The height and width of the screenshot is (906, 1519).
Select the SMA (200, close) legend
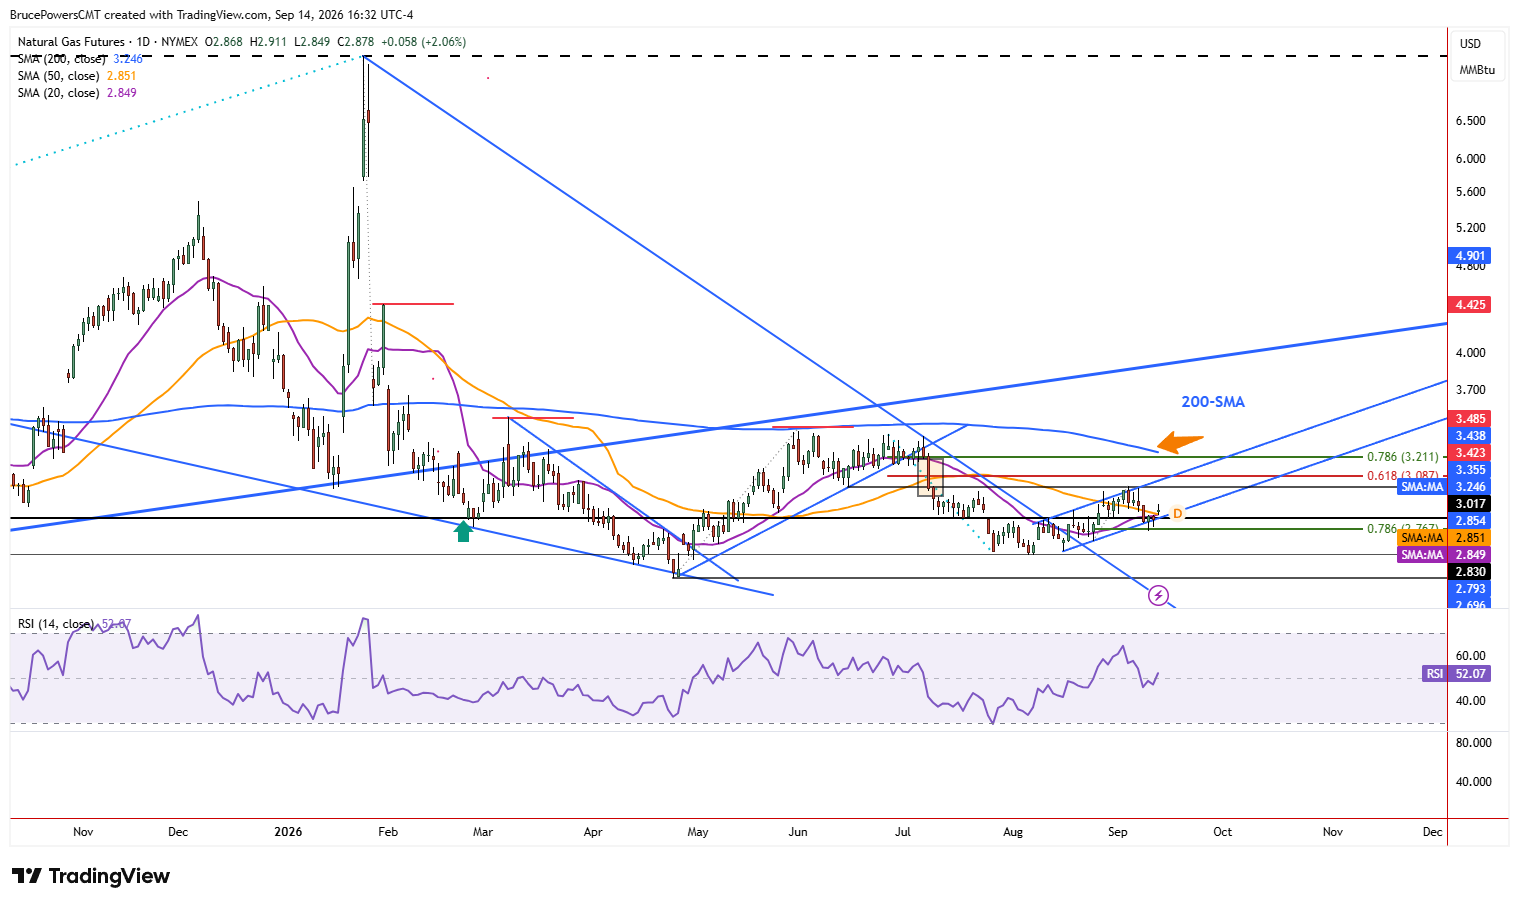coord(80,59)
